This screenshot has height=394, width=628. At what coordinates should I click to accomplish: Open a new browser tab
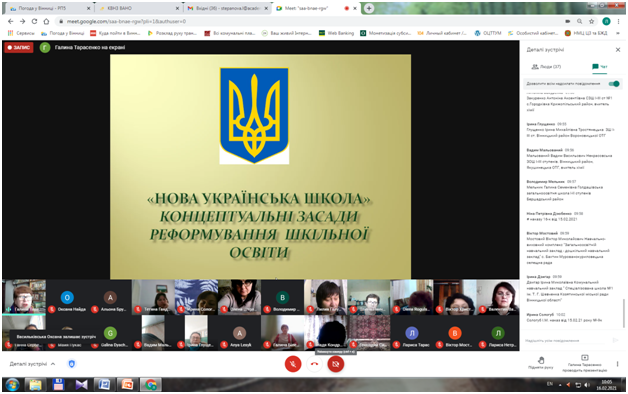(369, 8)
